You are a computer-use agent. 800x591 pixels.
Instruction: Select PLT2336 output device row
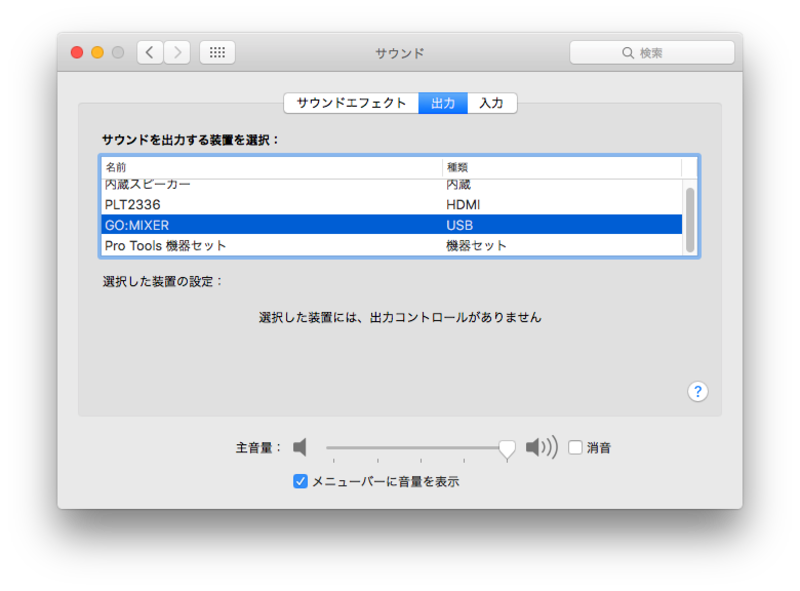391,204
